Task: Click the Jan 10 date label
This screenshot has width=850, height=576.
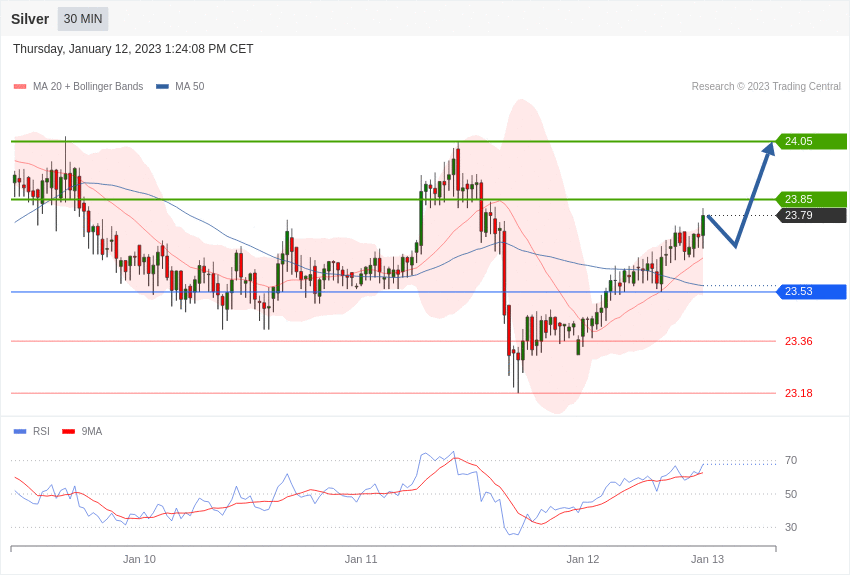Action: 139,559
